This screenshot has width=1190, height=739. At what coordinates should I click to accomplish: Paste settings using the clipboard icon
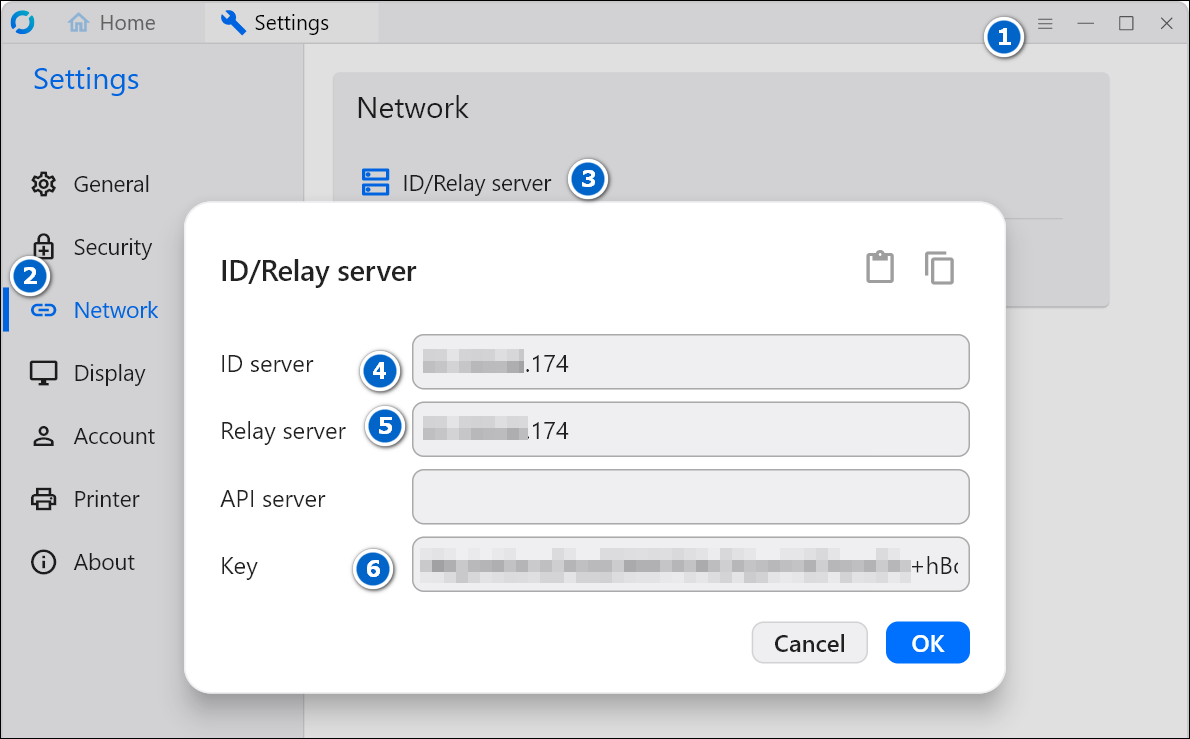pos(880,267)
